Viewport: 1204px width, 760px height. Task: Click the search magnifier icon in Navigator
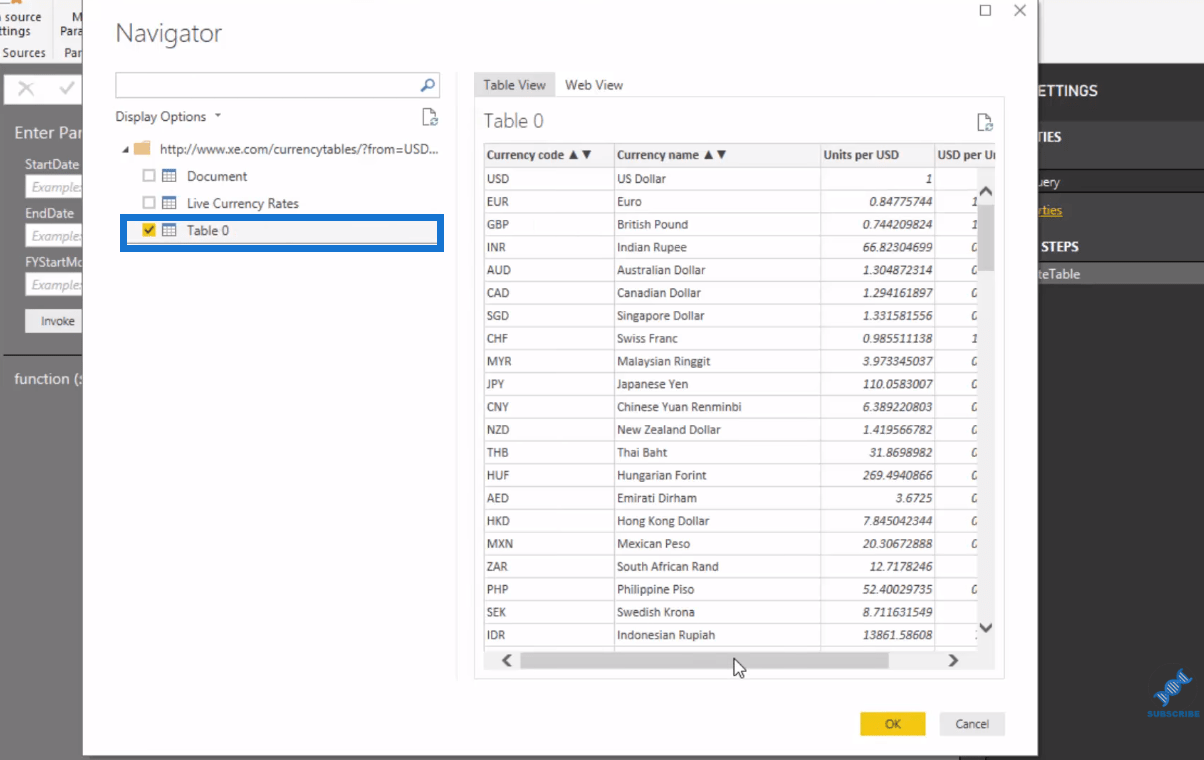(427, 85)
